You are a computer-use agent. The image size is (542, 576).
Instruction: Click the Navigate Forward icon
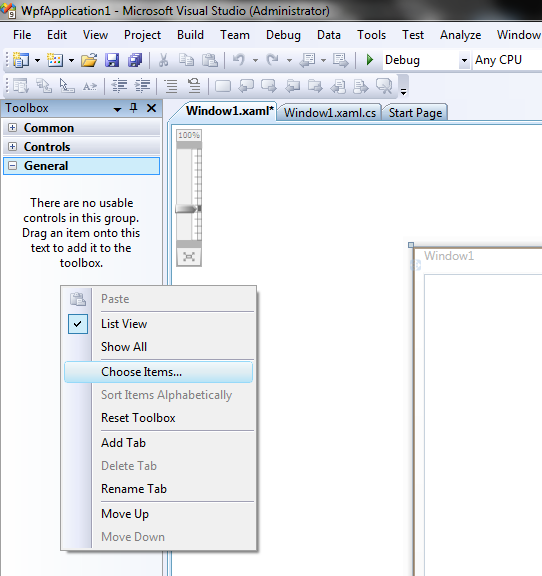[x=341, y=60]
